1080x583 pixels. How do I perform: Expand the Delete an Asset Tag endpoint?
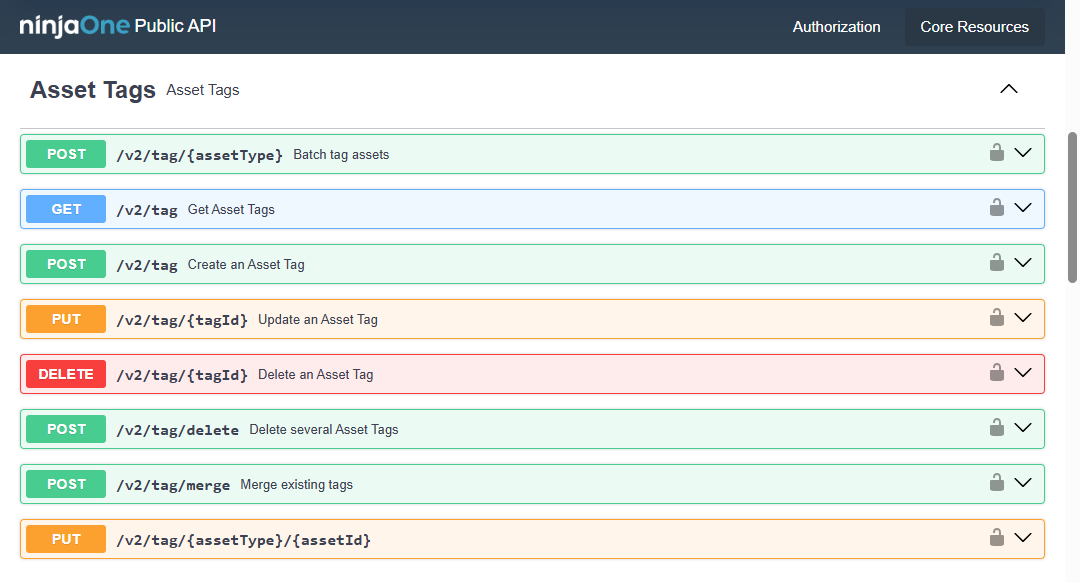(x=1023, y=373)
